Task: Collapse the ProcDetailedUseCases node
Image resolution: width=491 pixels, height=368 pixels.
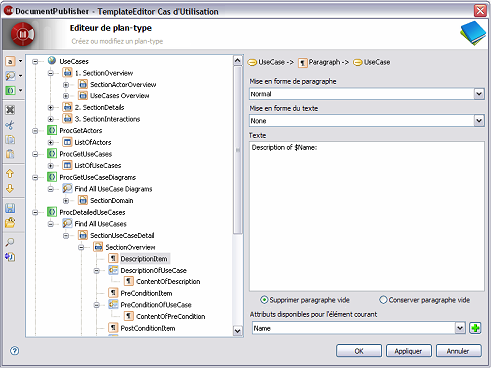Action: coord(35,212)
